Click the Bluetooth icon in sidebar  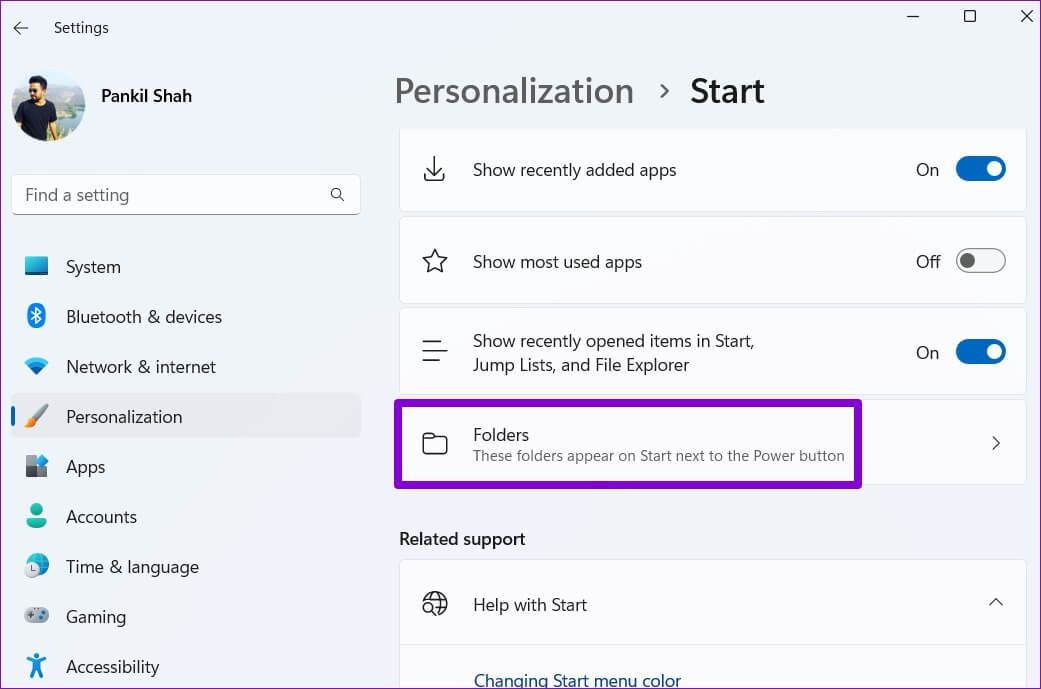37,316
